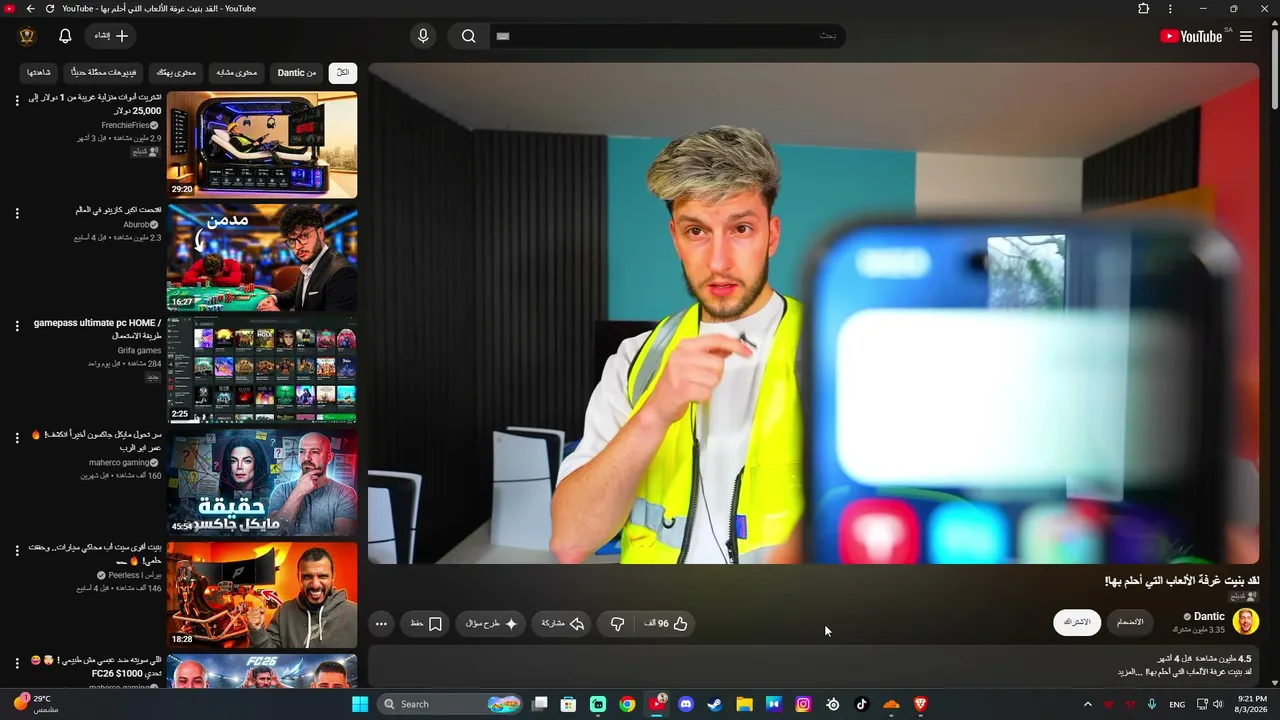Open the Peerless 18:28 video thumbnail
The height and width of the screenshot is (720, 1280).
tap(262, 595)
